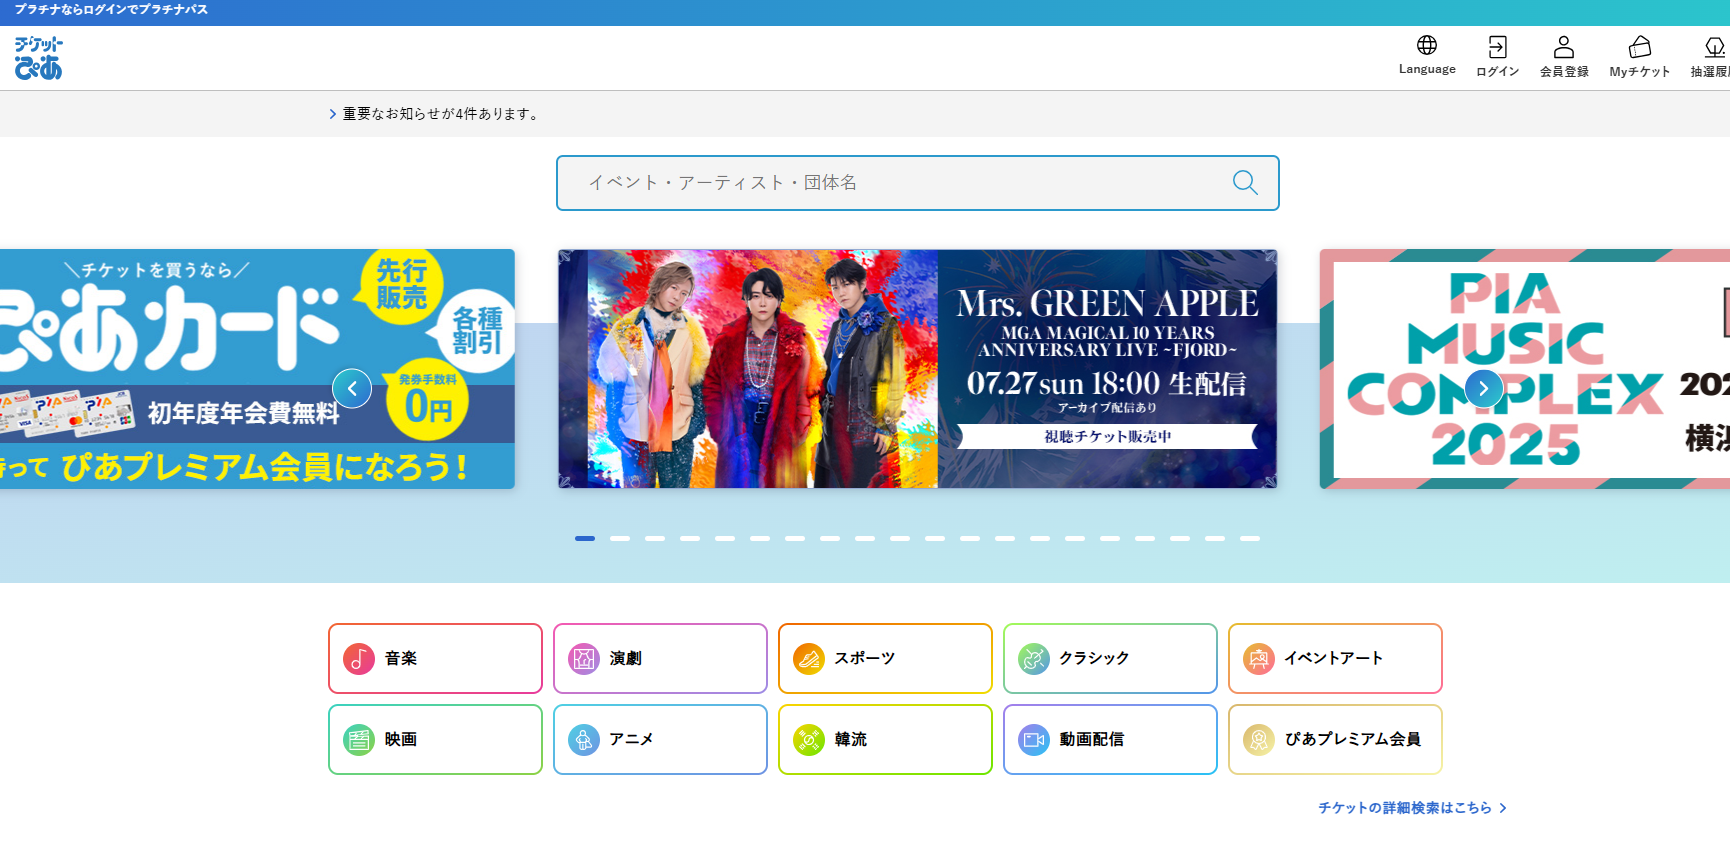
Task: Click the 音楽 music note icon
Action: [x=359, y=659]
